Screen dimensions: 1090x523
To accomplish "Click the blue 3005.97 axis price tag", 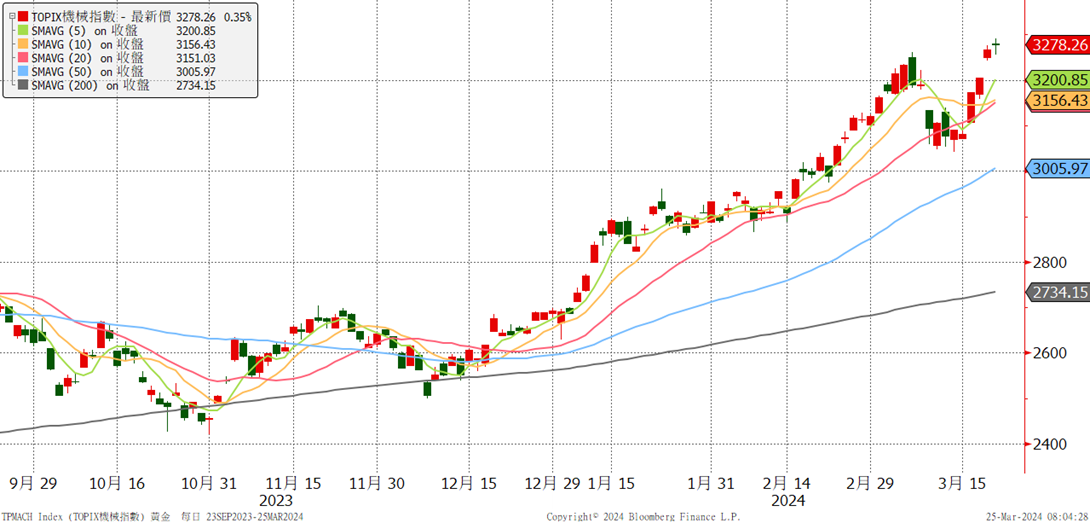I will tap(1057, 169).
